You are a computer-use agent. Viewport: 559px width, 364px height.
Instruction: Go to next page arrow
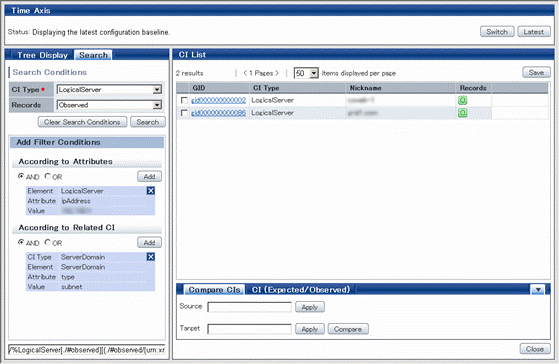(x=277, y=73)
